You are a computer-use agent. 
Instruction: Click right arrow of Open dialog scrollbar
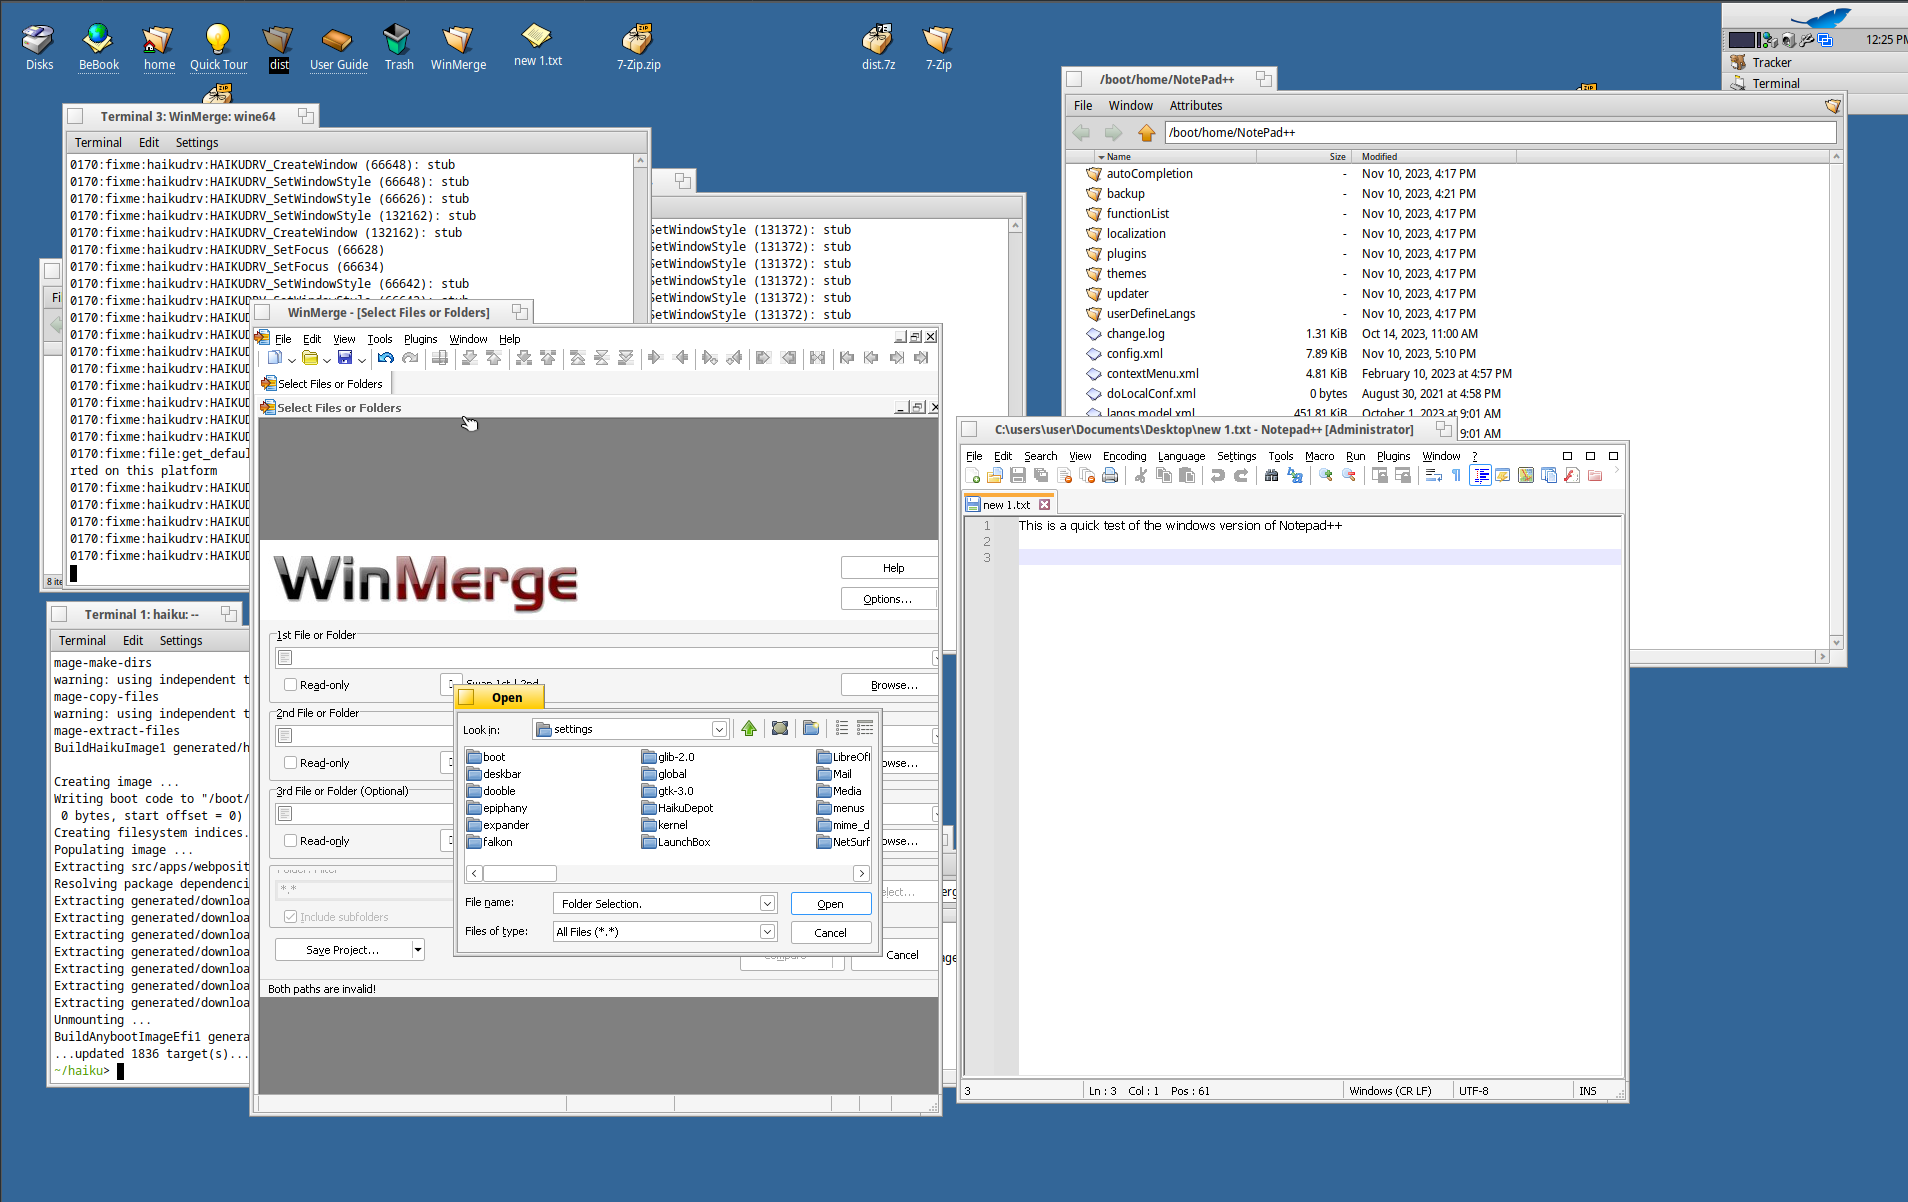tap(861, 874)
